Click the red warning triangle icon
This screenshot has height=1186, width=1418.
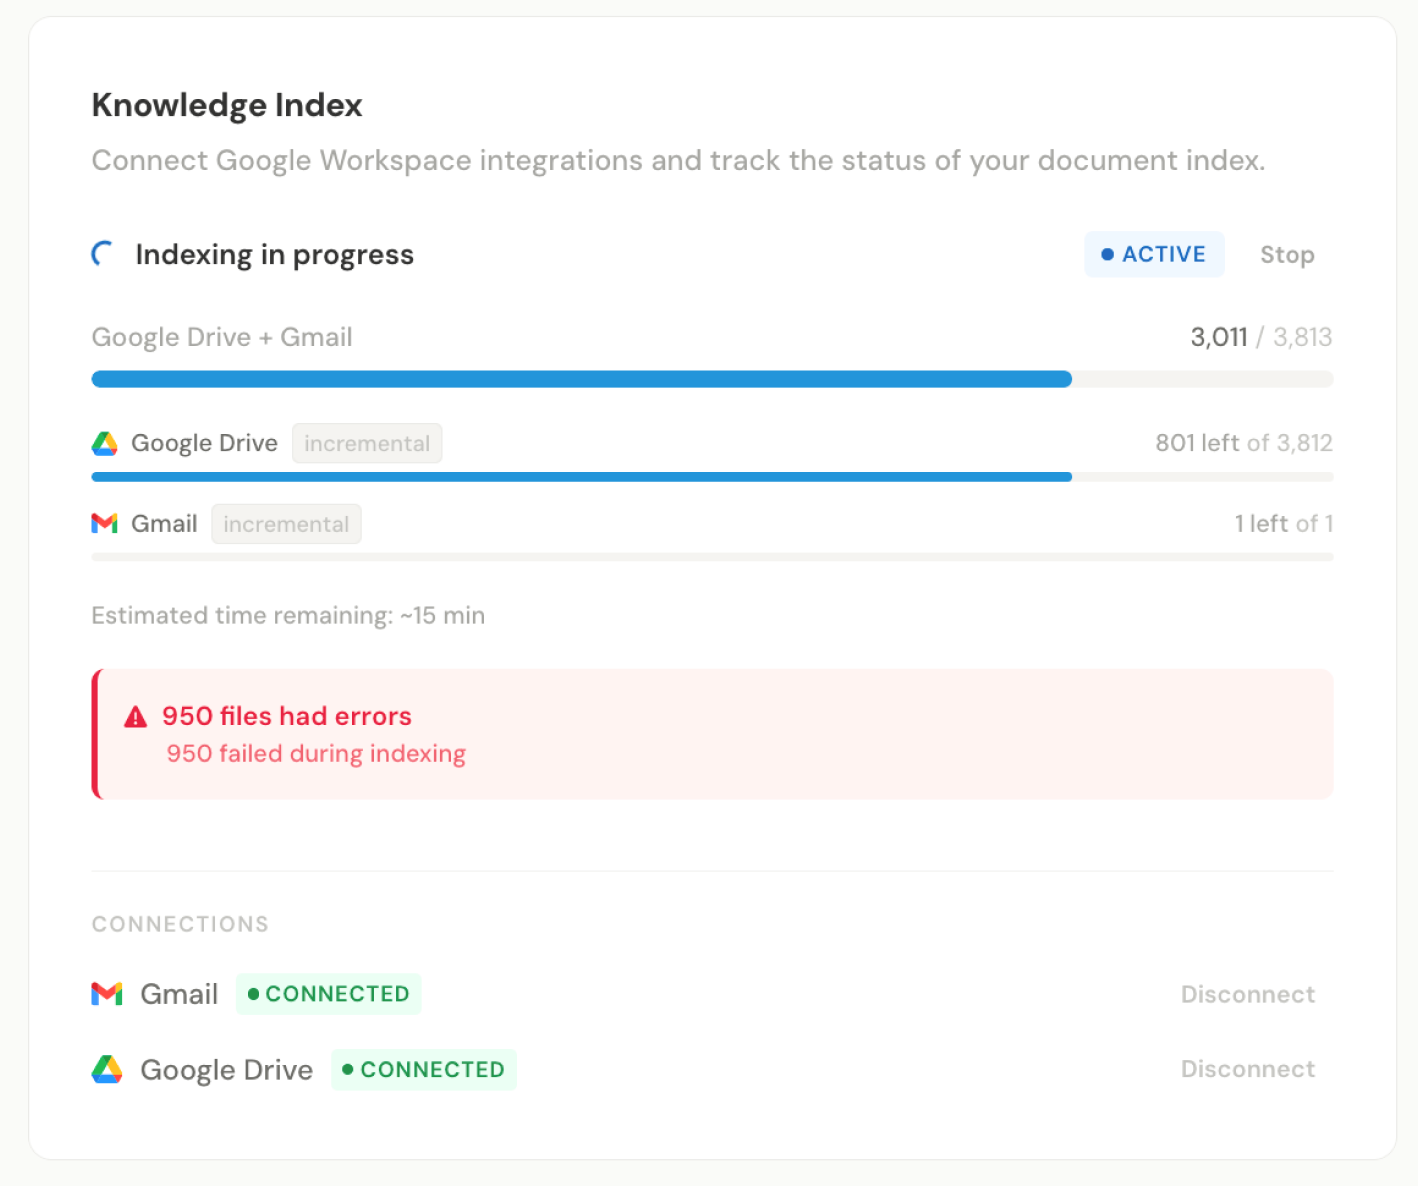(136, 717)
